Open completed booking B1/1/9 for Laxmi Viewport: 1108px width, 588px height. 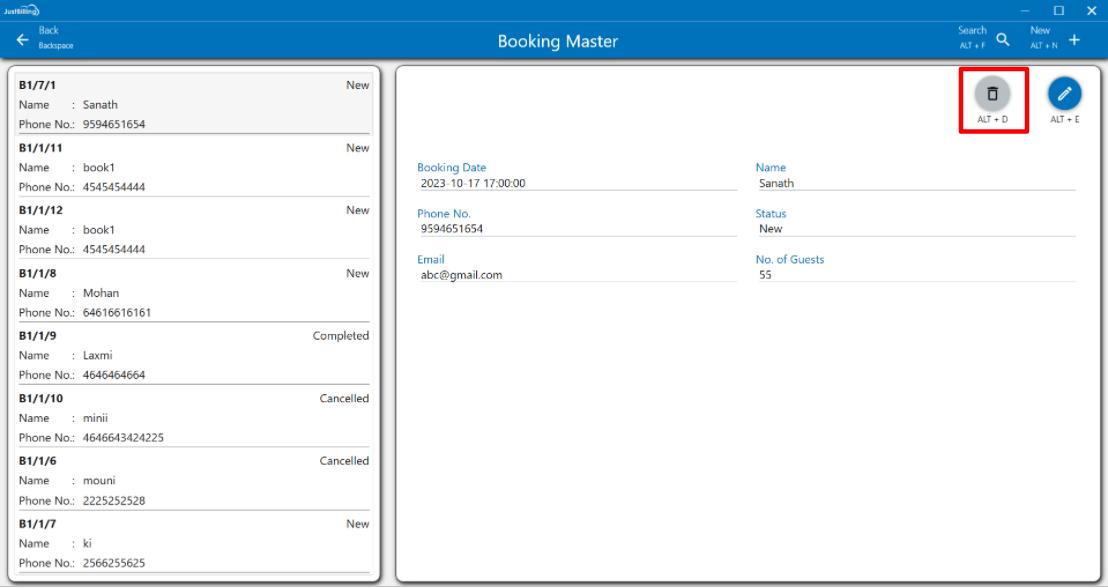194,355
